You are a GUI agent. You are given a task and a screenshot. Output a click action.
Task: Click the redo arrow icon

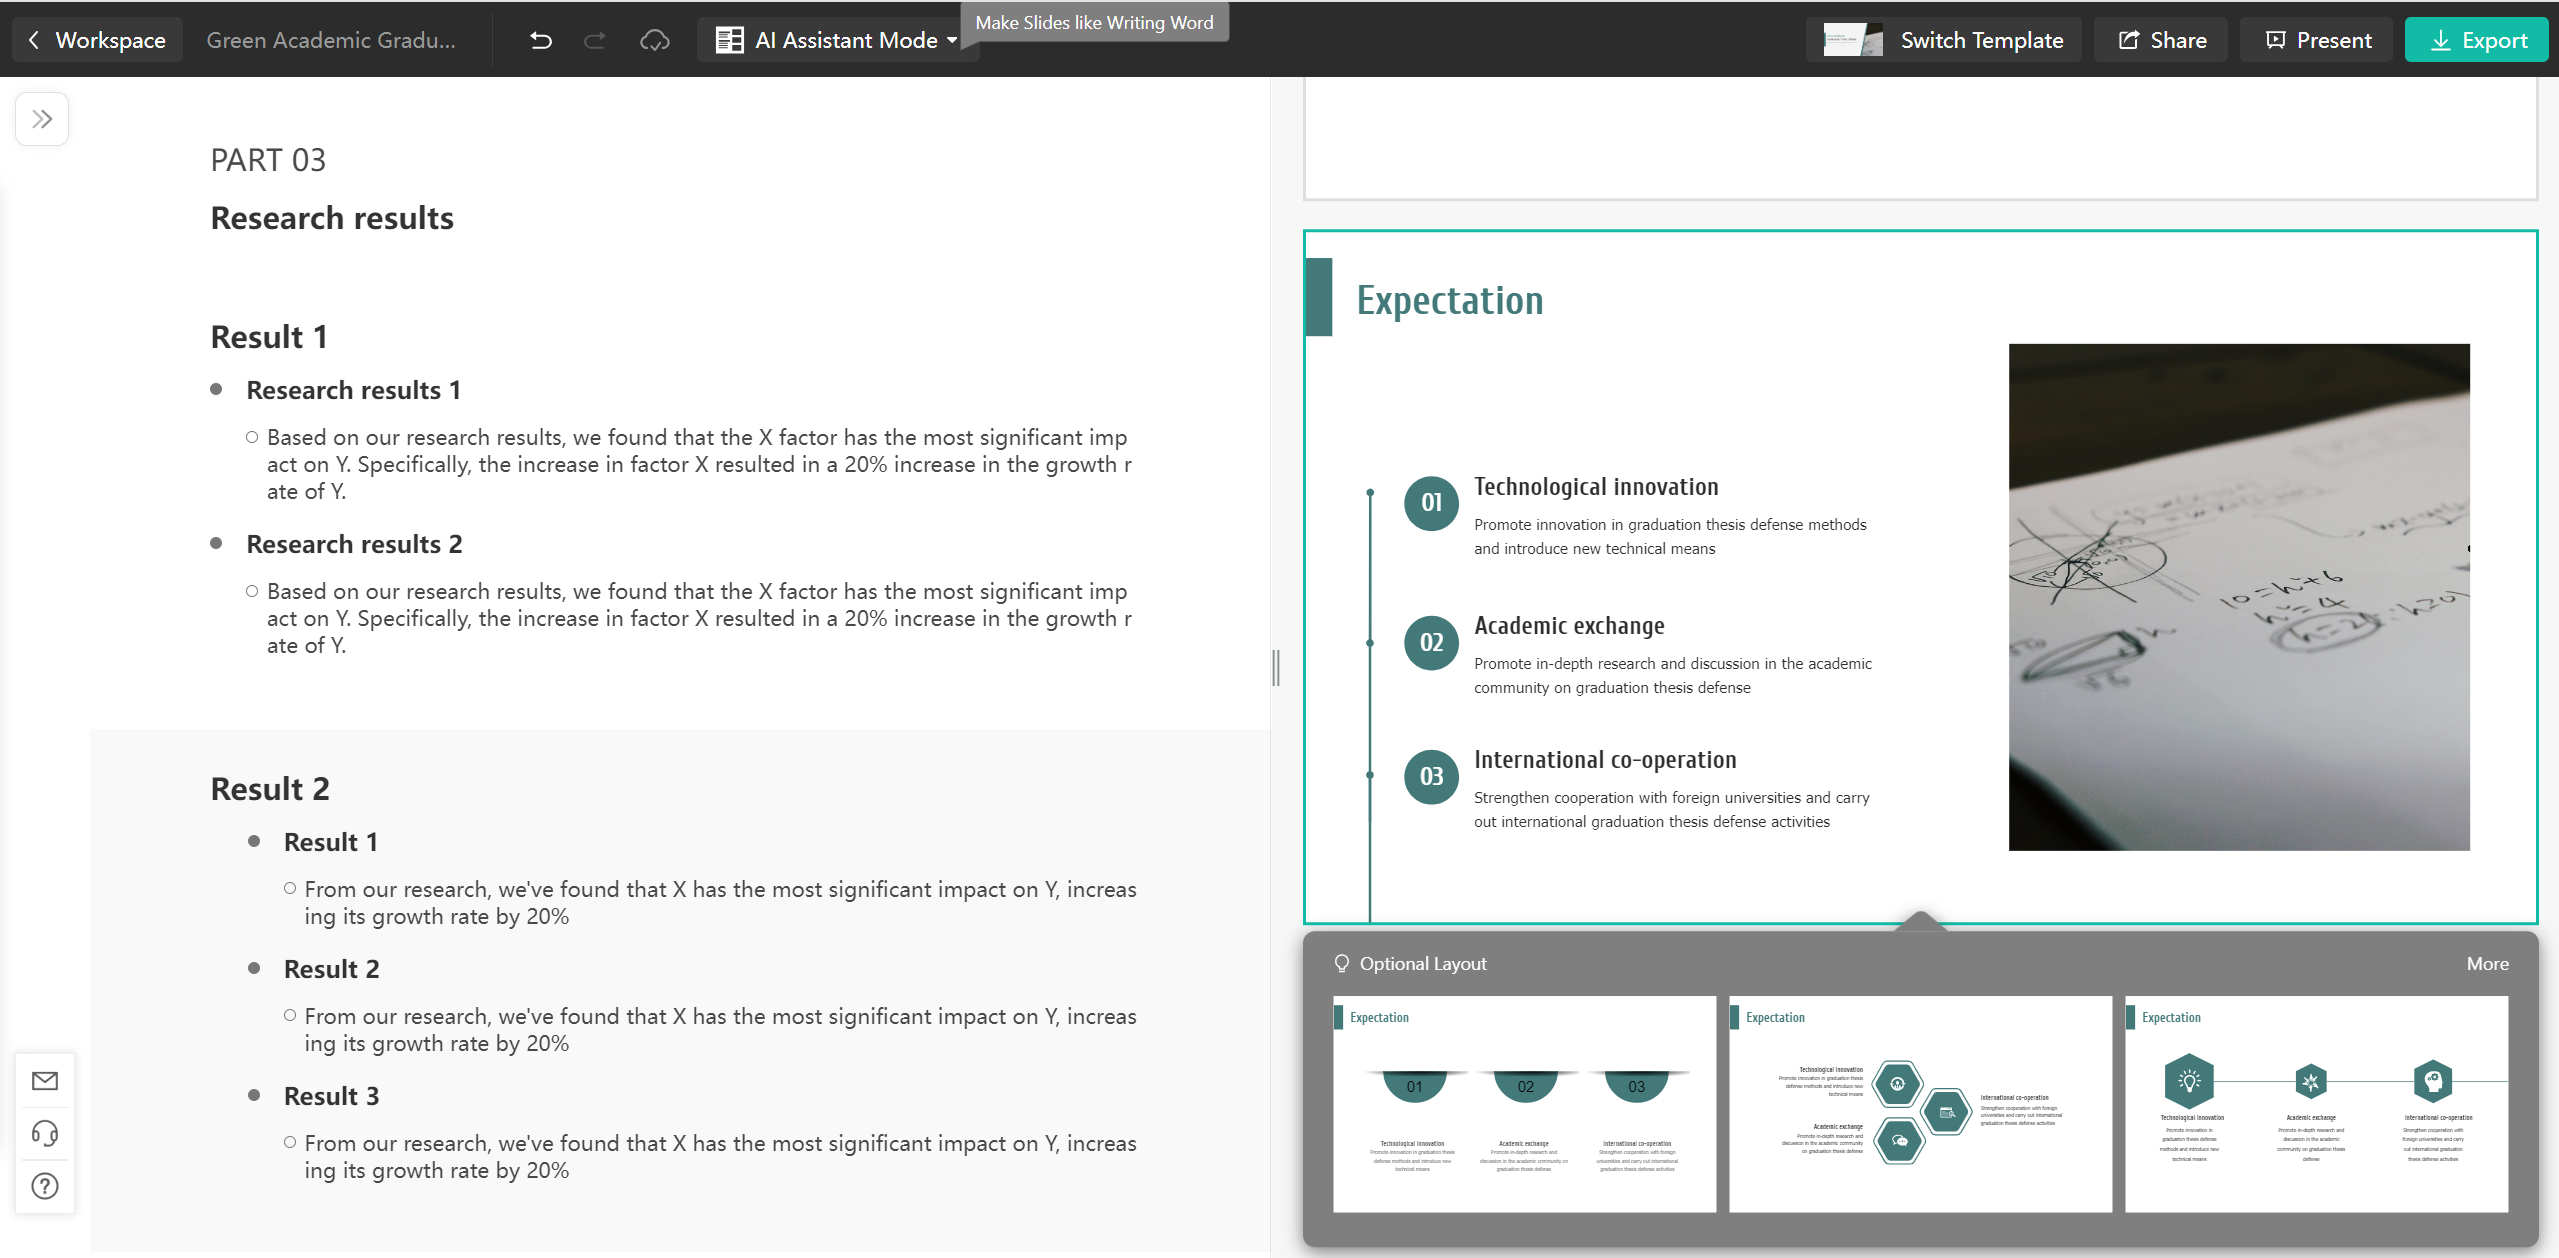click(595, 40)
